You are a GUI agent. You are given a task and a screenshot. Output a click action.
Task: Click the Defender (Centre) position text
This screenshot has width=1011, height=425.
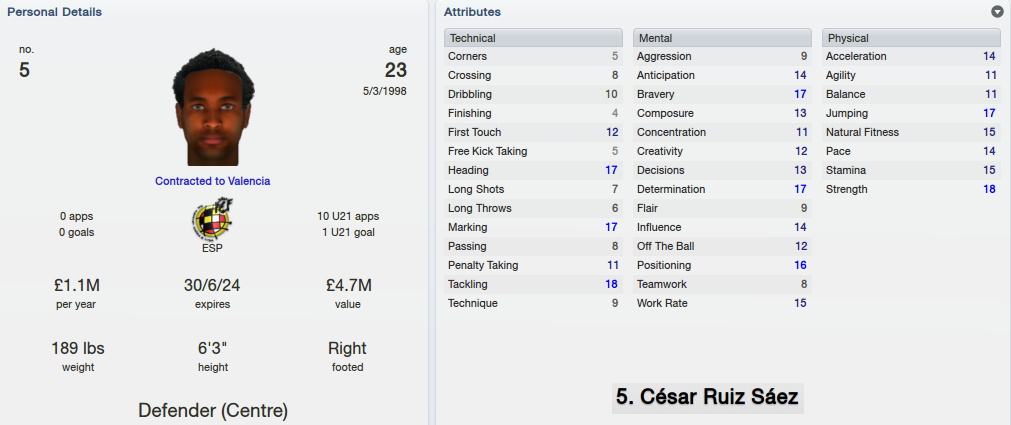coord(213,410)
